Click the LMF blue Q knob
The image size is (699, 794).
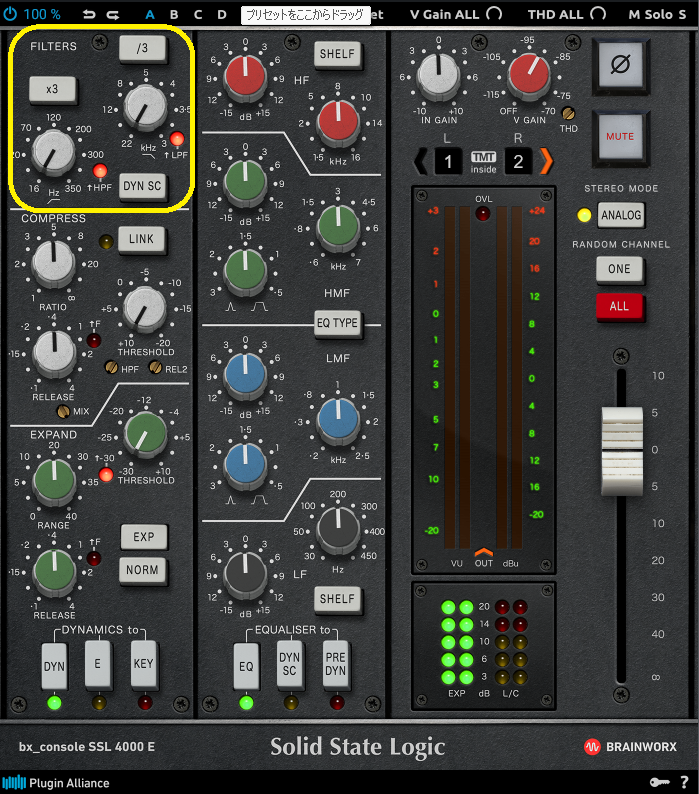(x=245, y=464)
